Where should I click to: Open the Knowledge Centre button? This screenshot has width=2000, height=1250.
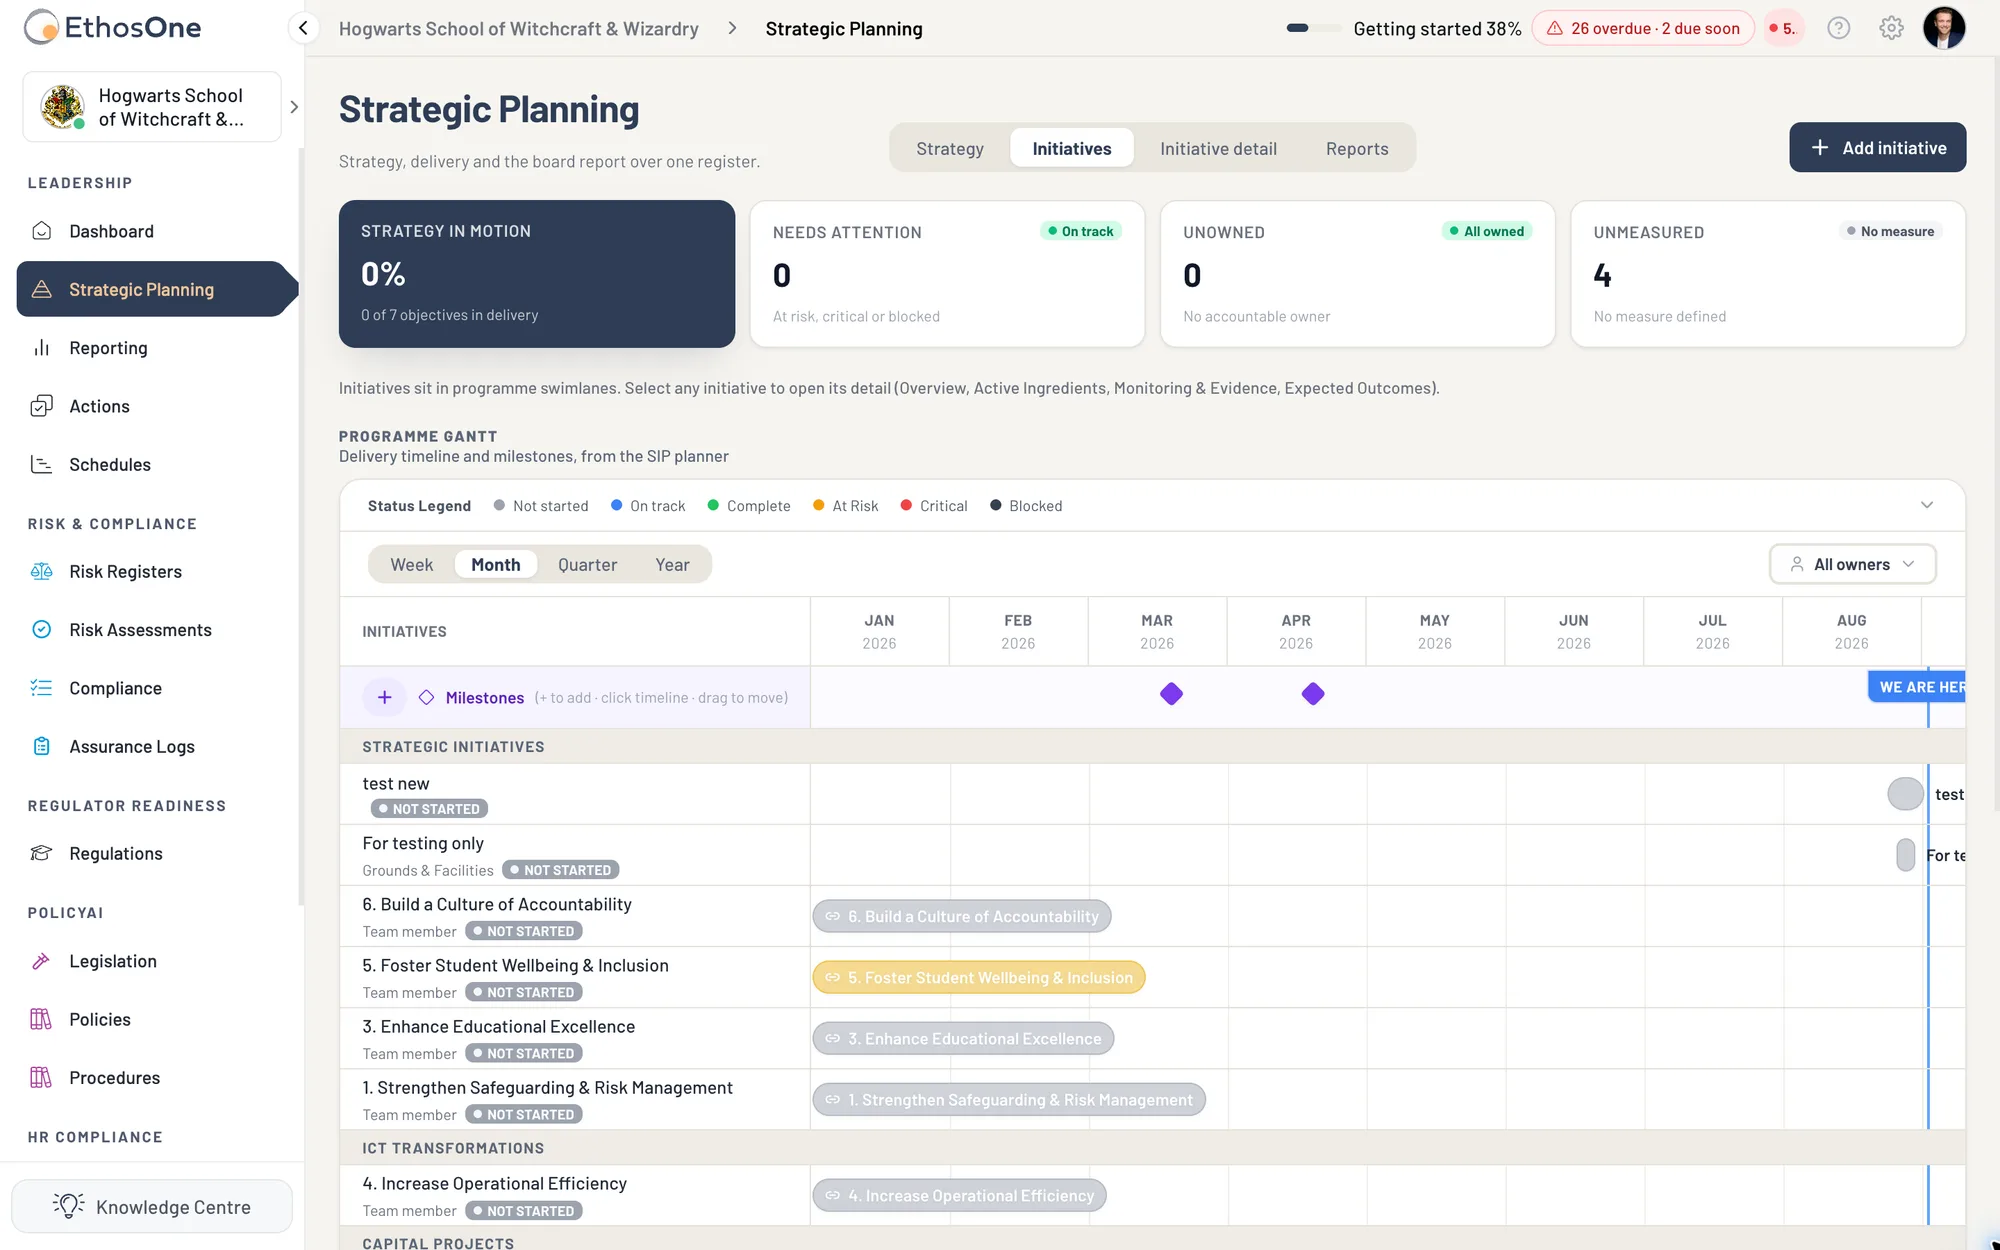[x=152, y=1206]
